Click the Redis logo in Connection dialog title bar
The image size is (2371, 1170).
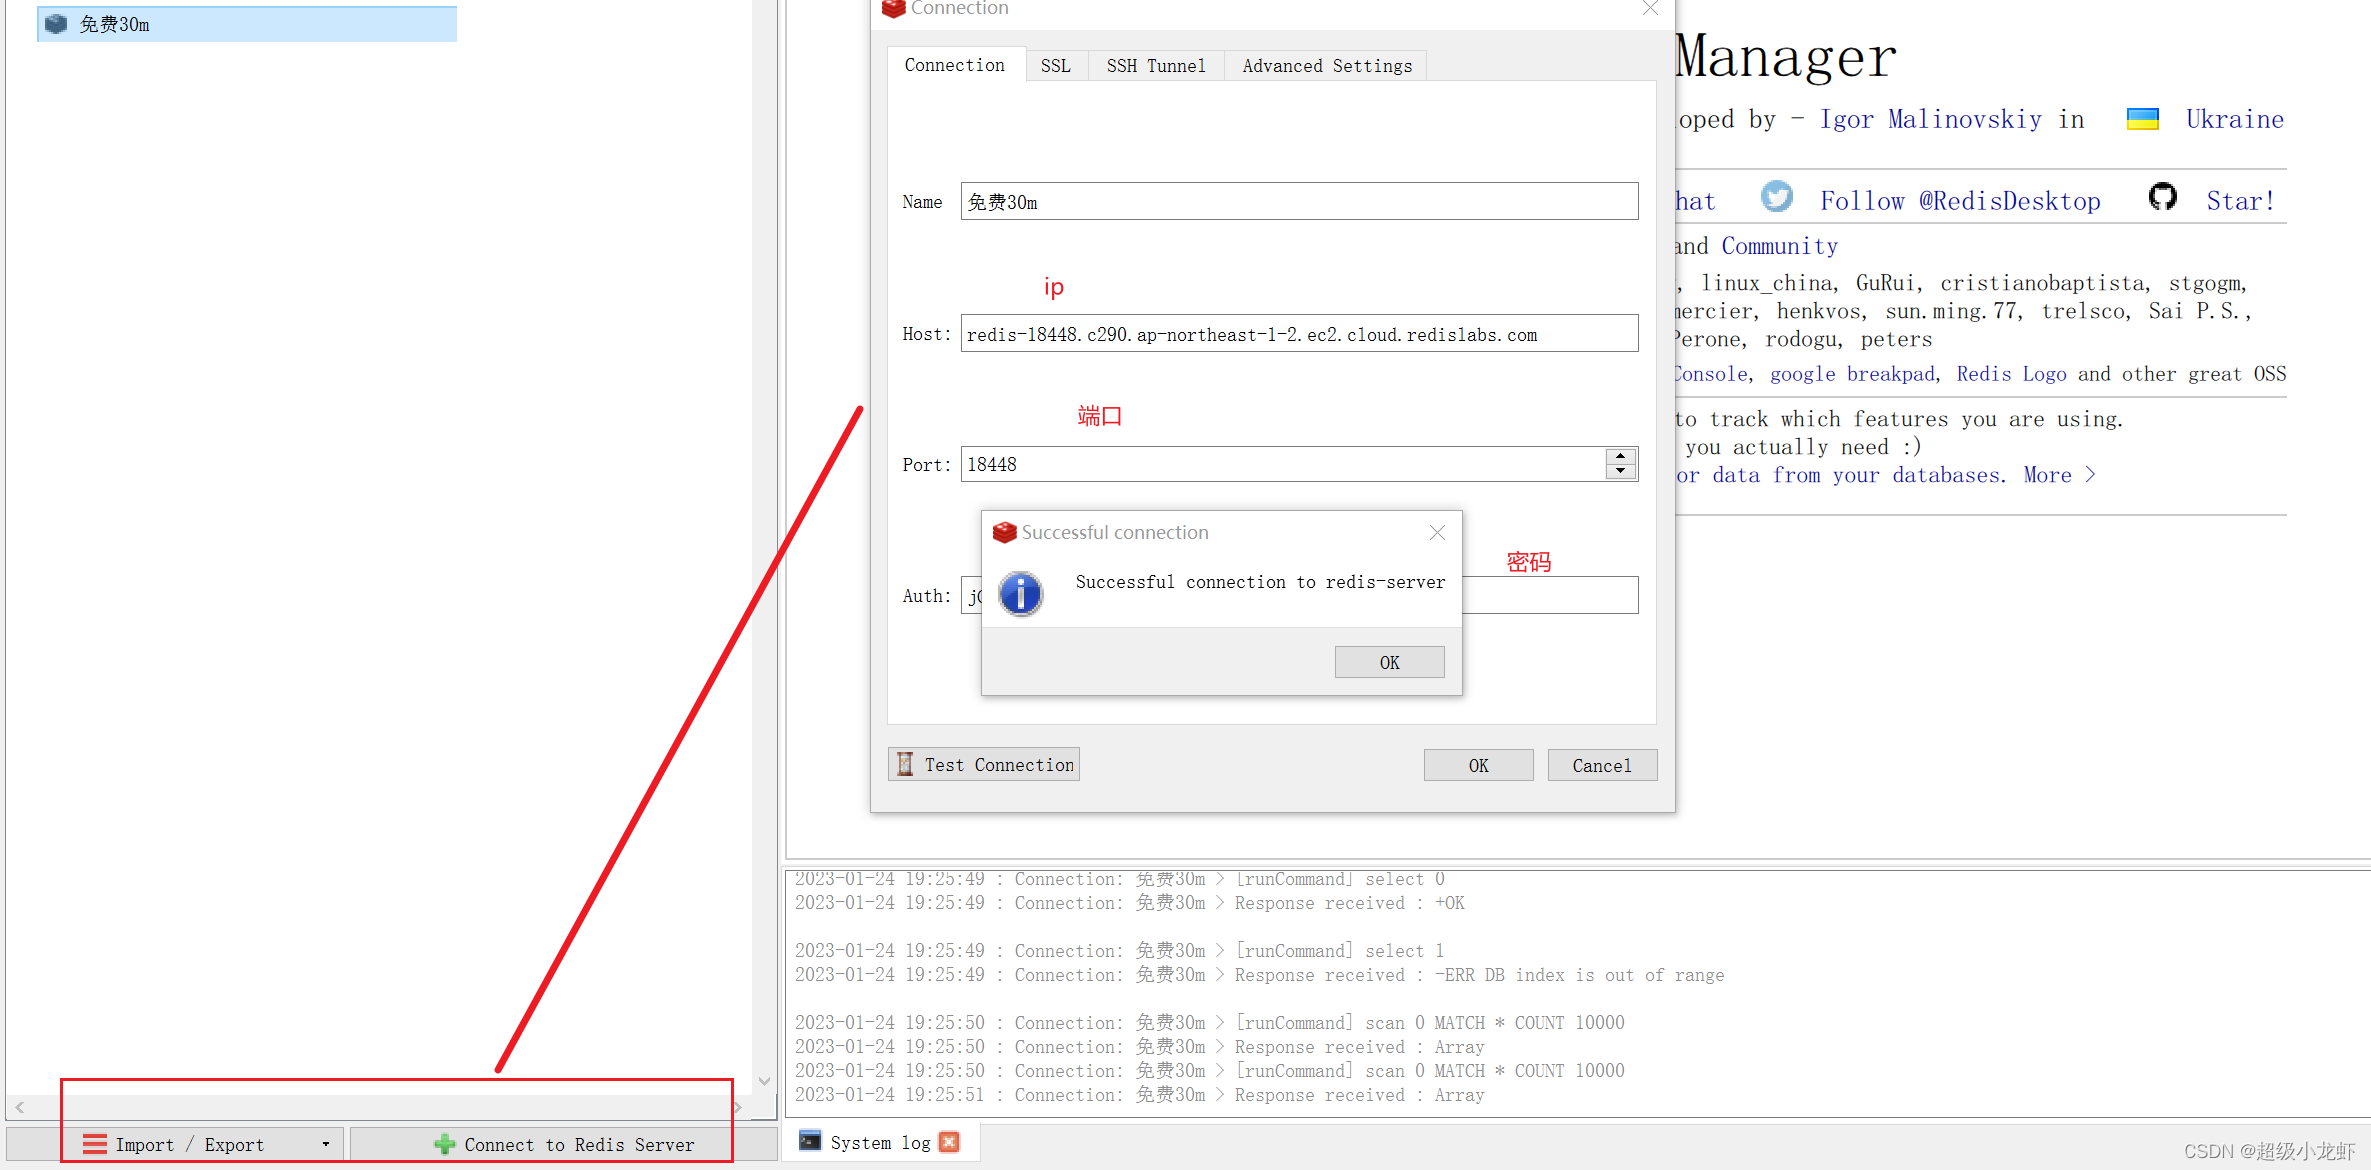point(893,9)
